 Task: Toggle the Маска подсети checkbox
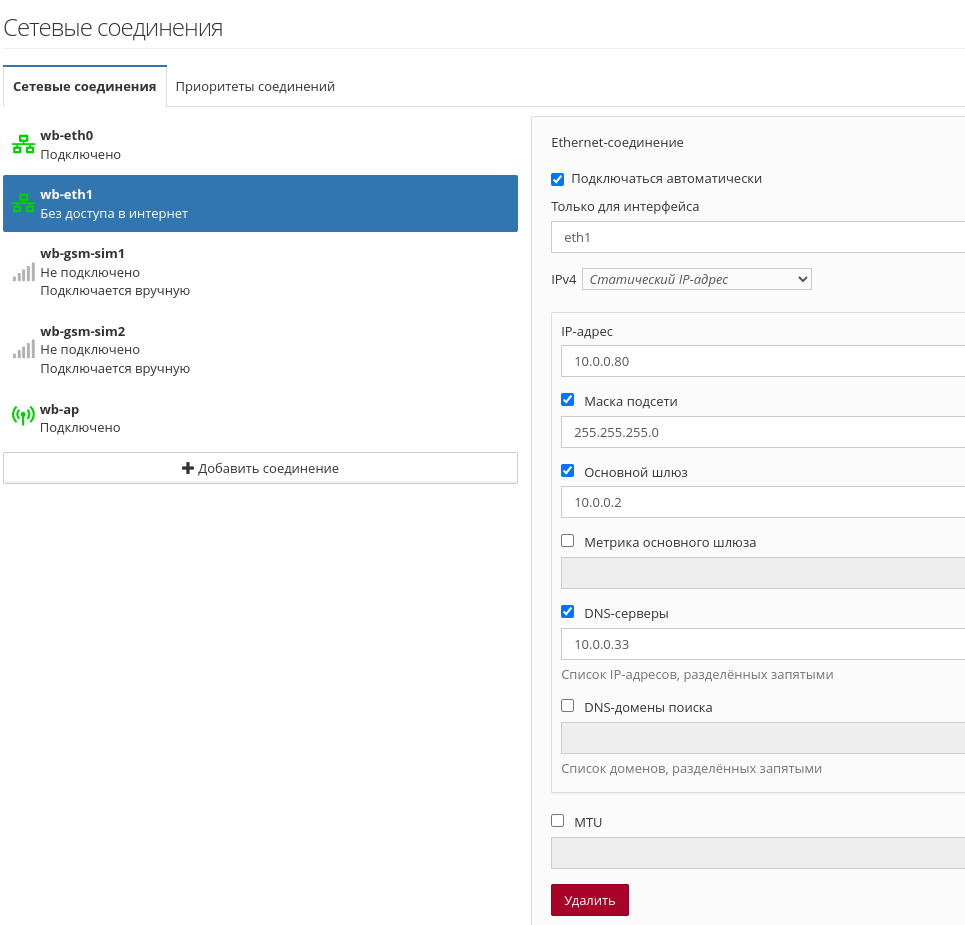[567, 400]
